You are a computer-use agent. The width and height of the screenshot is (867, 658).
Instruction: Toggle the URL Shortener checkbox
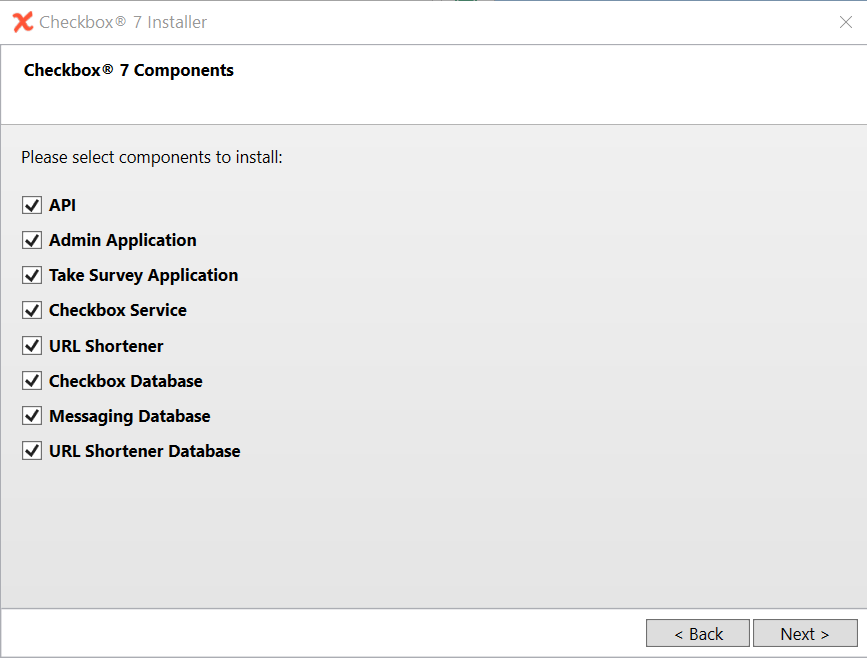pyautogui.click(x=31, y=346)
